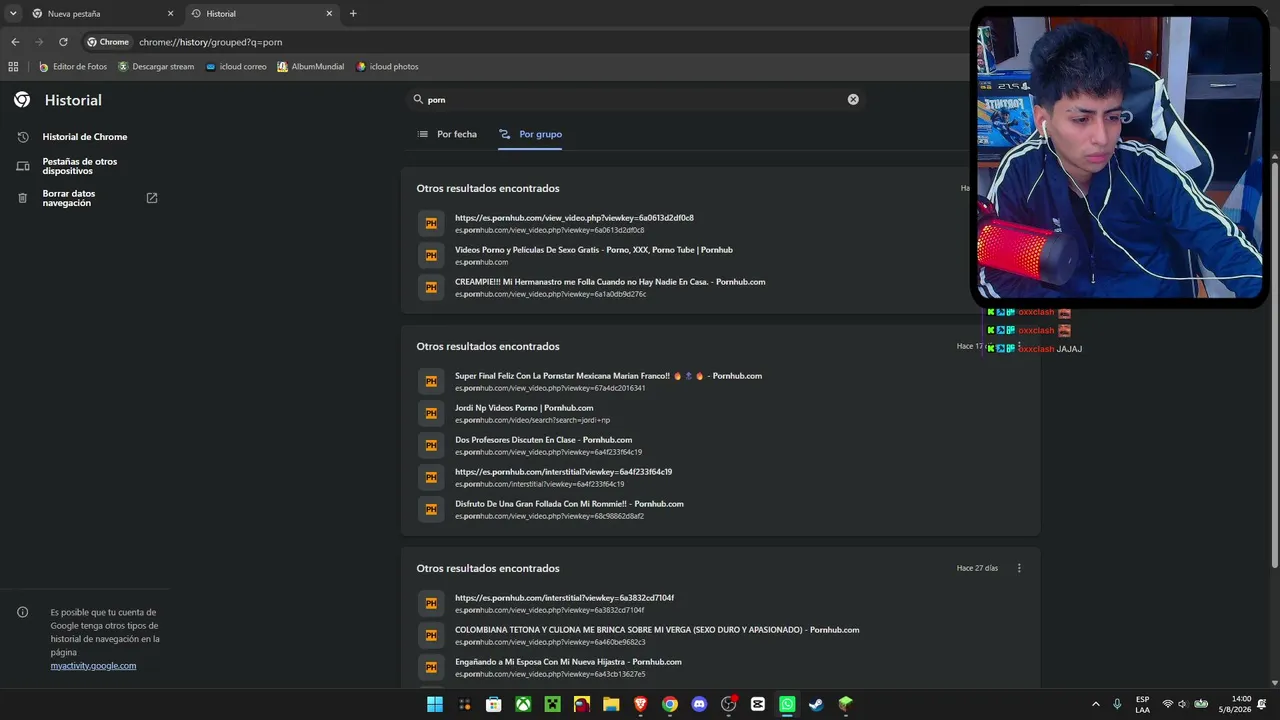This screenshot has width=1280, height=720.
Task: Close the Historial browser tab
Action: pos(329,13)
